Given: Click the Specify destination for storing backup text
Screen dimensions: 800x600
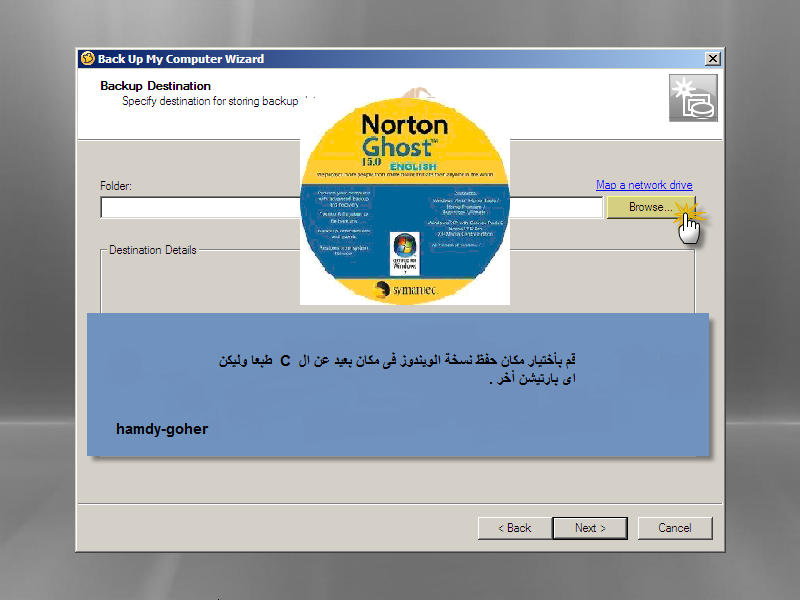Looking at the screenshot, I should click(x=210, y=101).
